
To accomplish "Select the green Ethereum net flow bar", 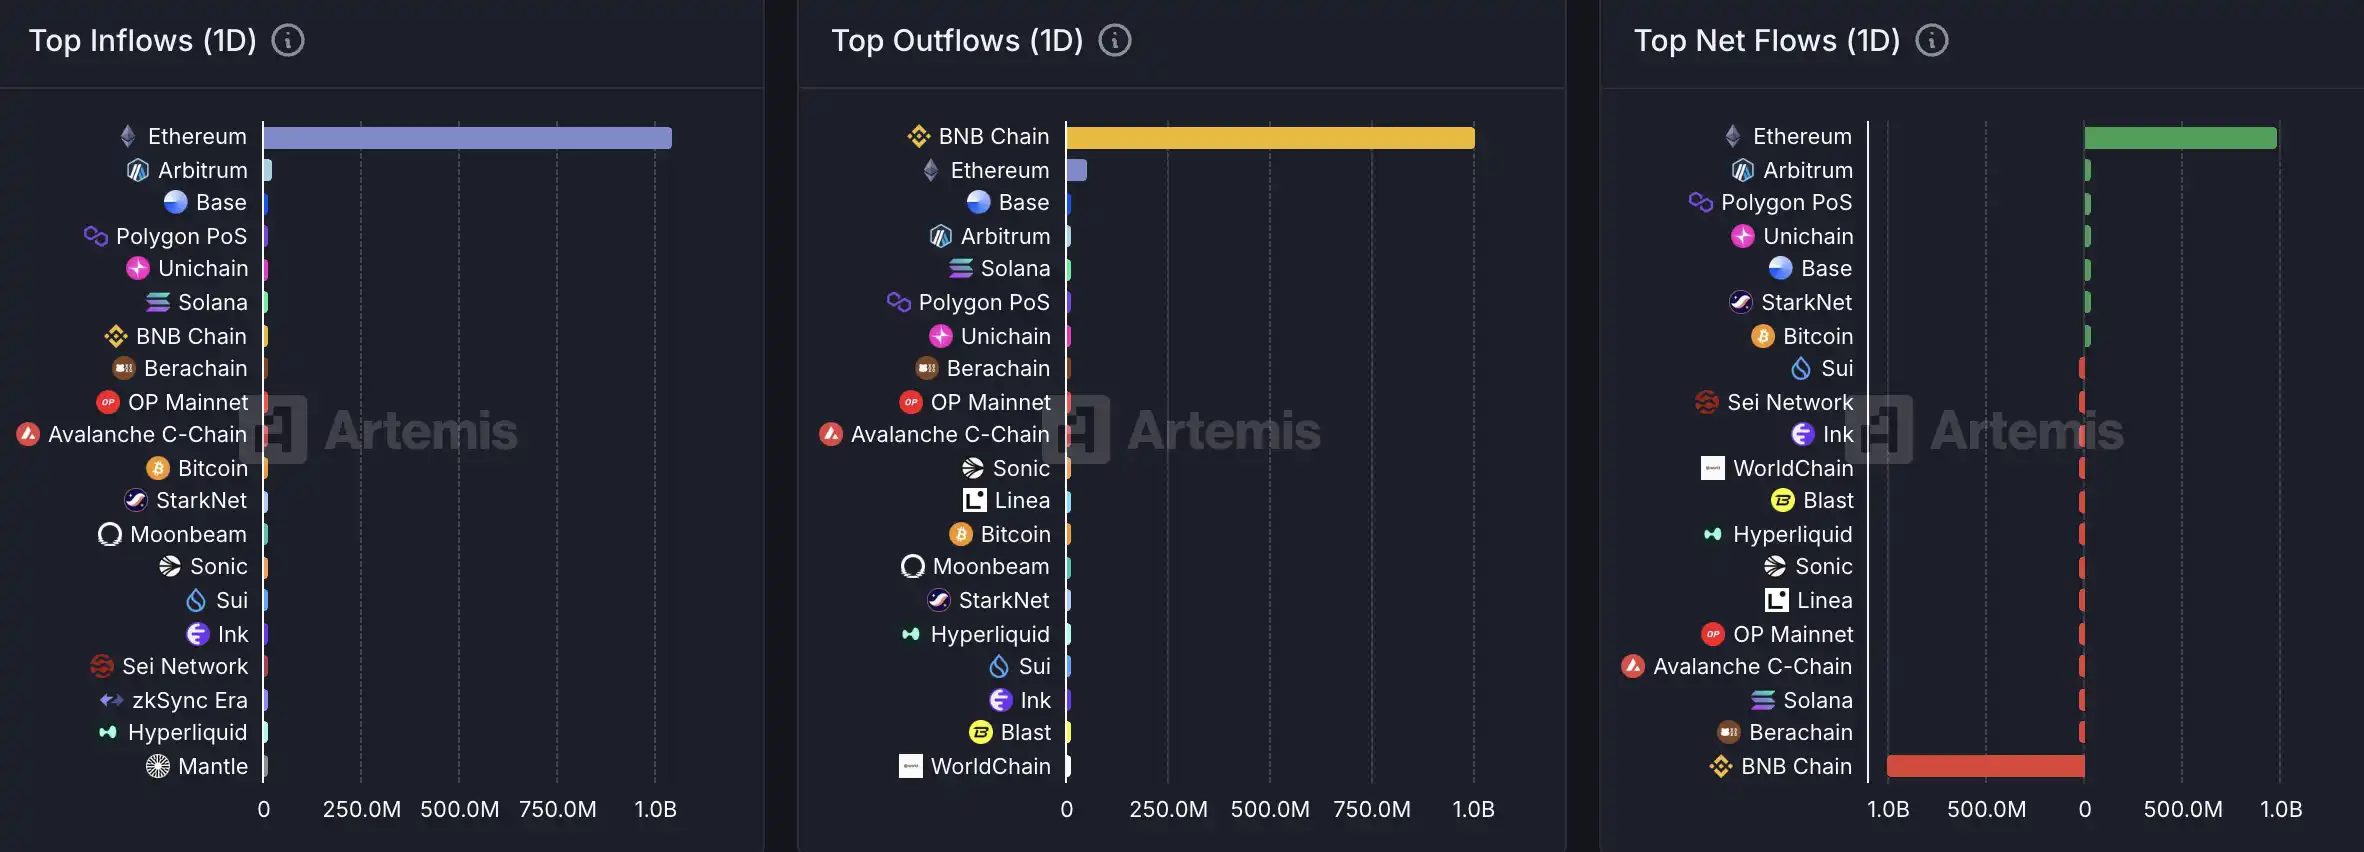I will pyautogui.click(x=2180, y=138).
